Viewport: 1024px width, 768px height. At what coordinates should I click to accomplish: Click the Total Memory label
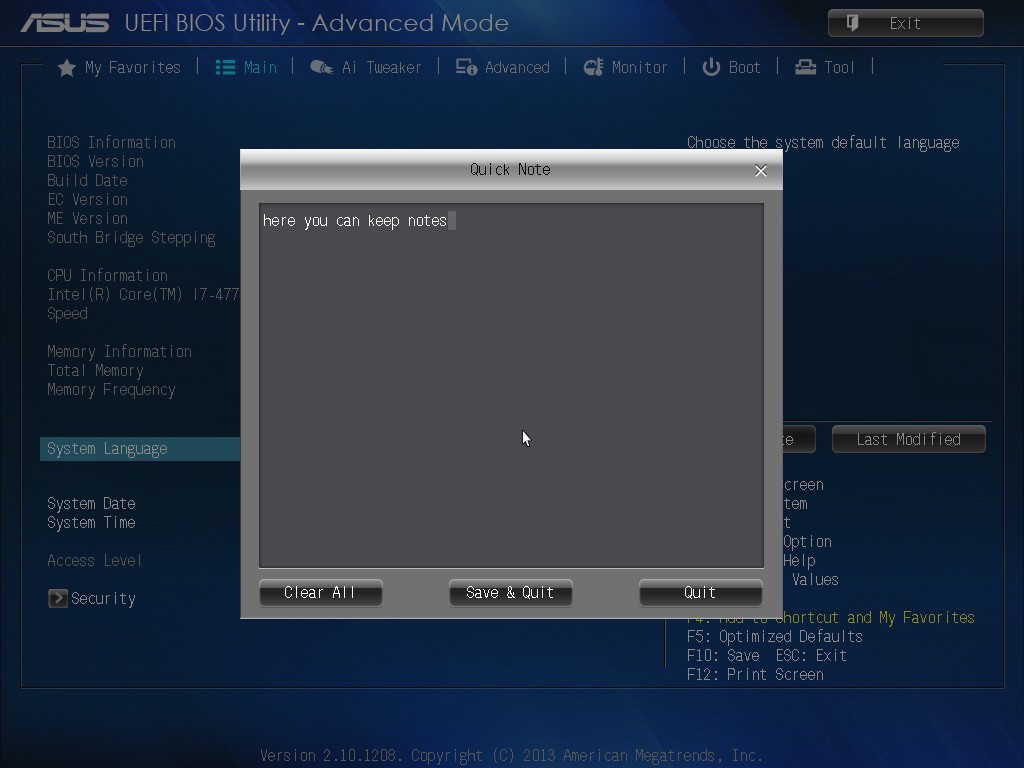click(x=95, y=370)
